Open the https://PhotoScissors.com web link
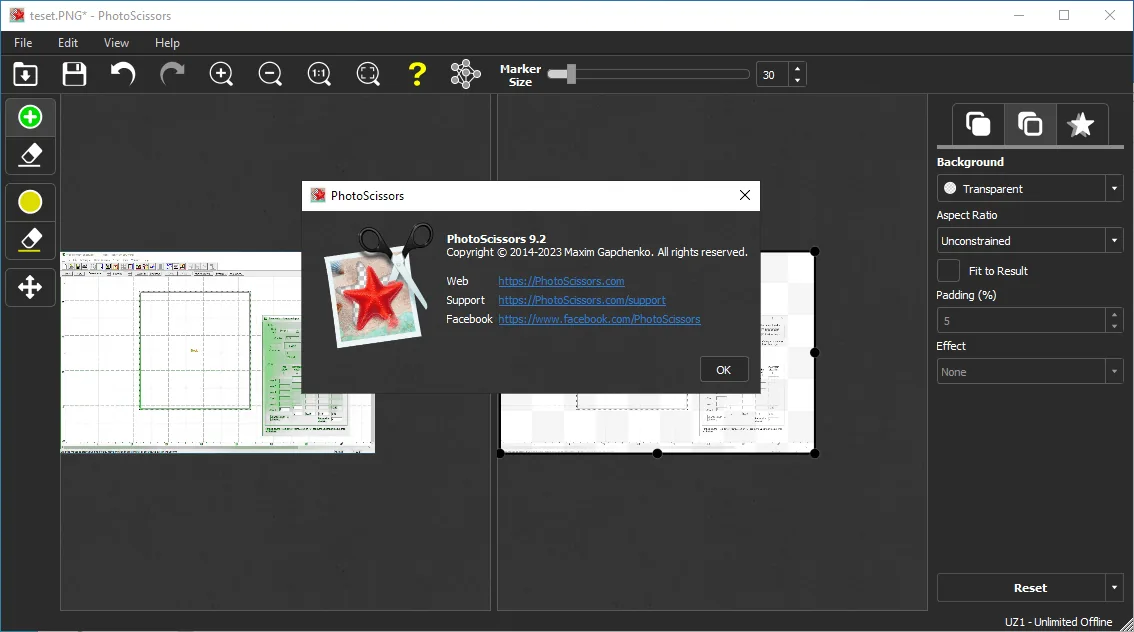 coord(561,281)
